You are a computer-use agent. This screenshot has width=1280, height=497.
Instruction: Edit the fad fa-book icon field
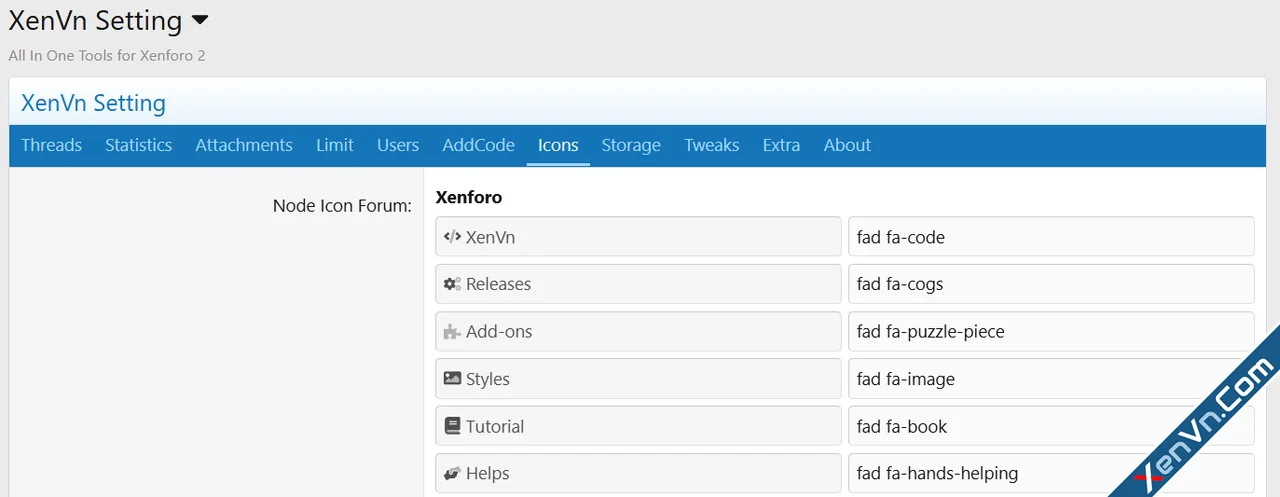pos(1051,426)
